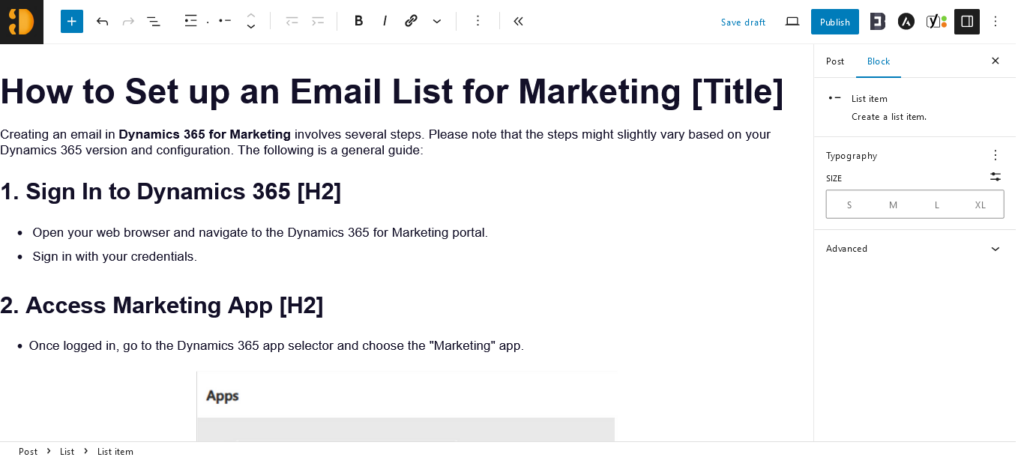This screenshot has height=463, width=1024.
Task: Insert a link with the link icon
Action: click(x=411, y=22)
